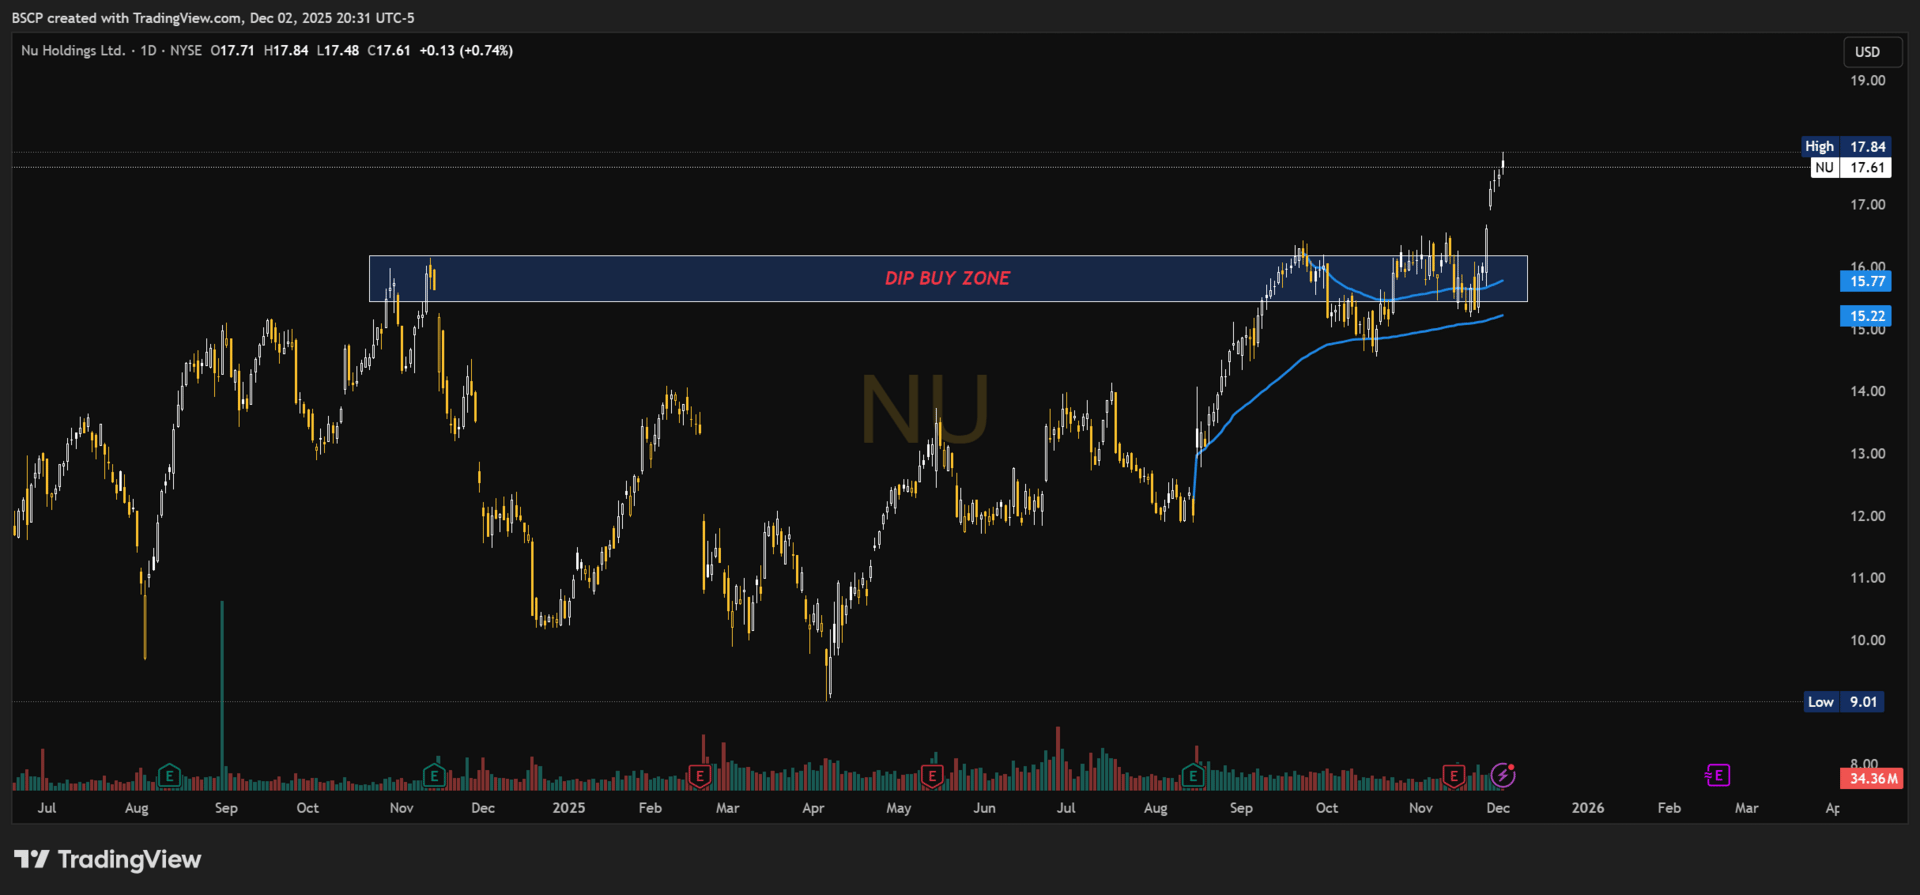
Task: Open the green earnings marker in Aug 2025
Action: point(1192,775)
